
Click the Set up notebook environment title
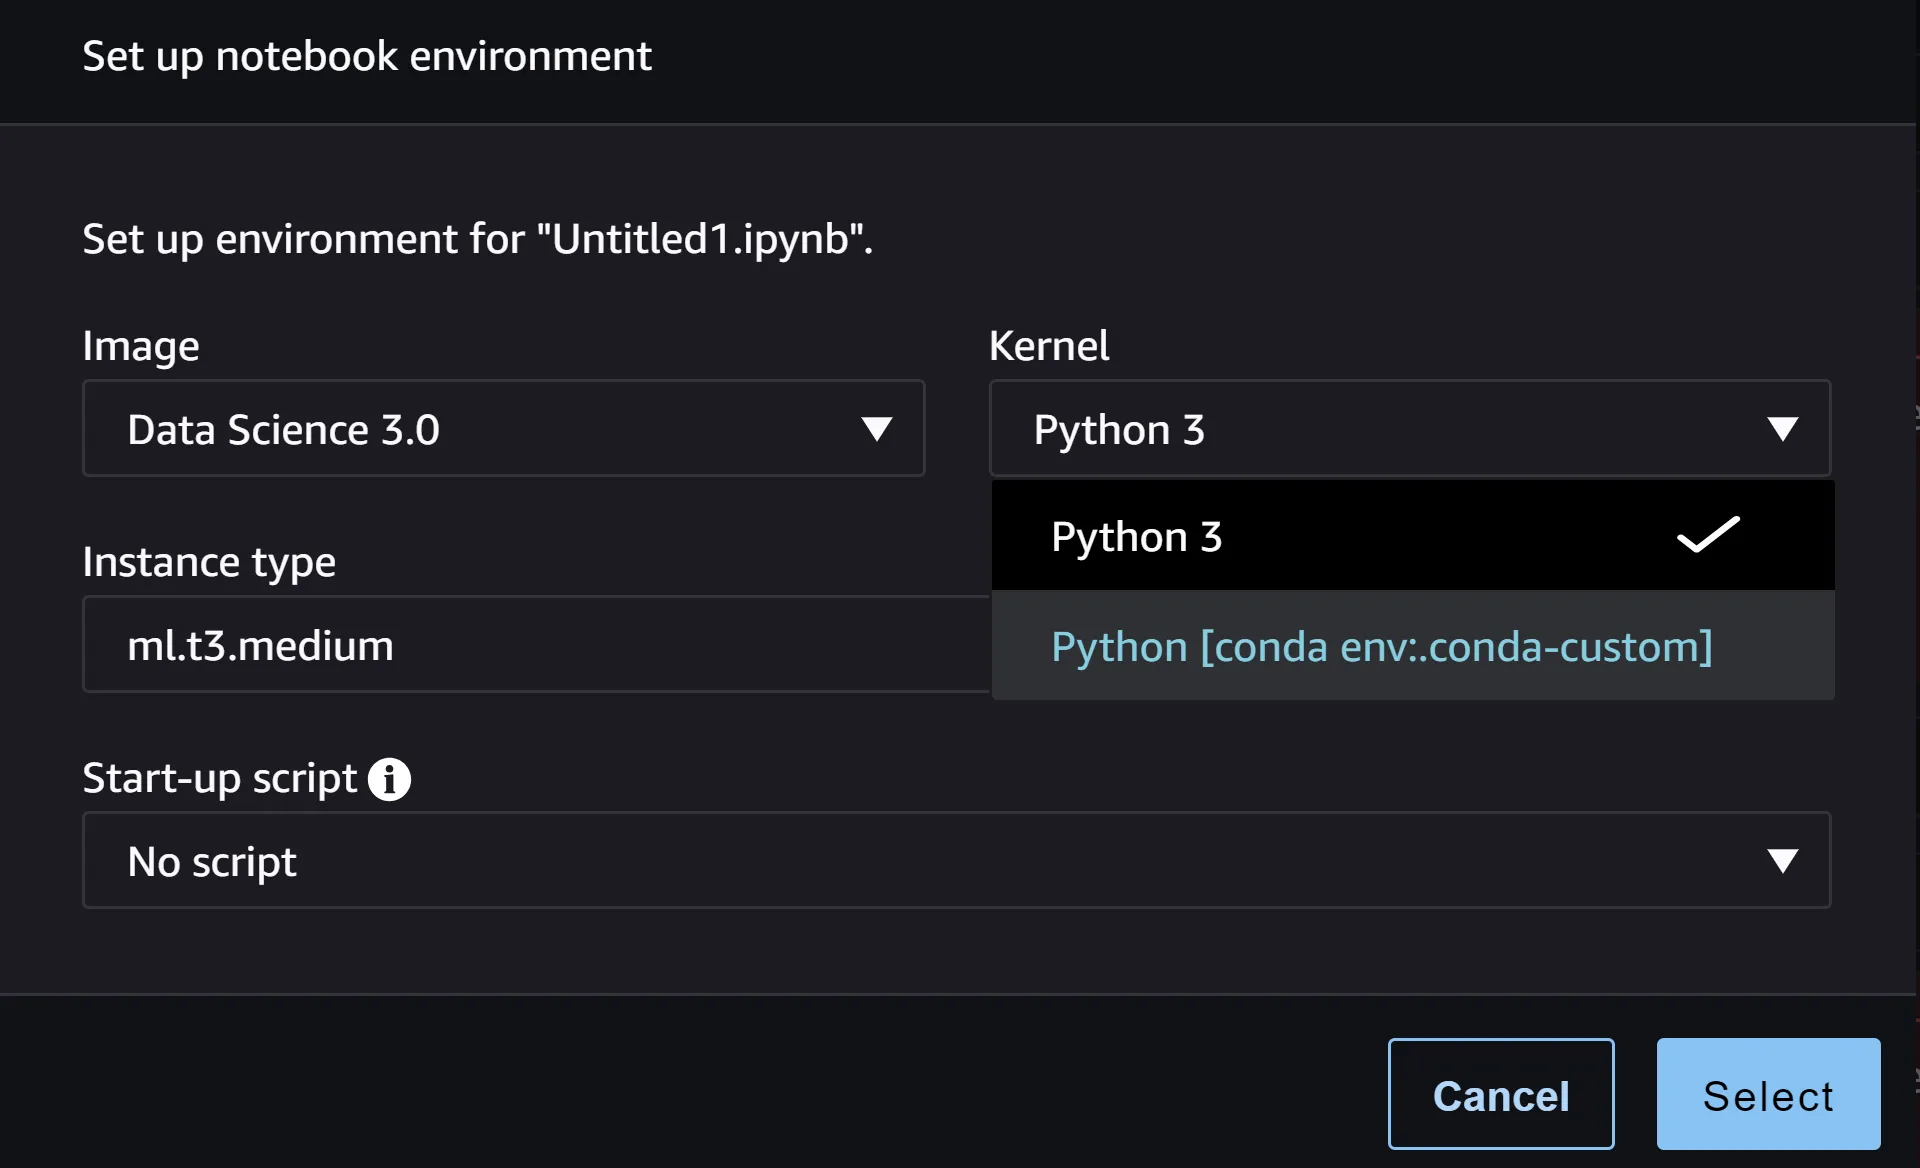[367, 57]
